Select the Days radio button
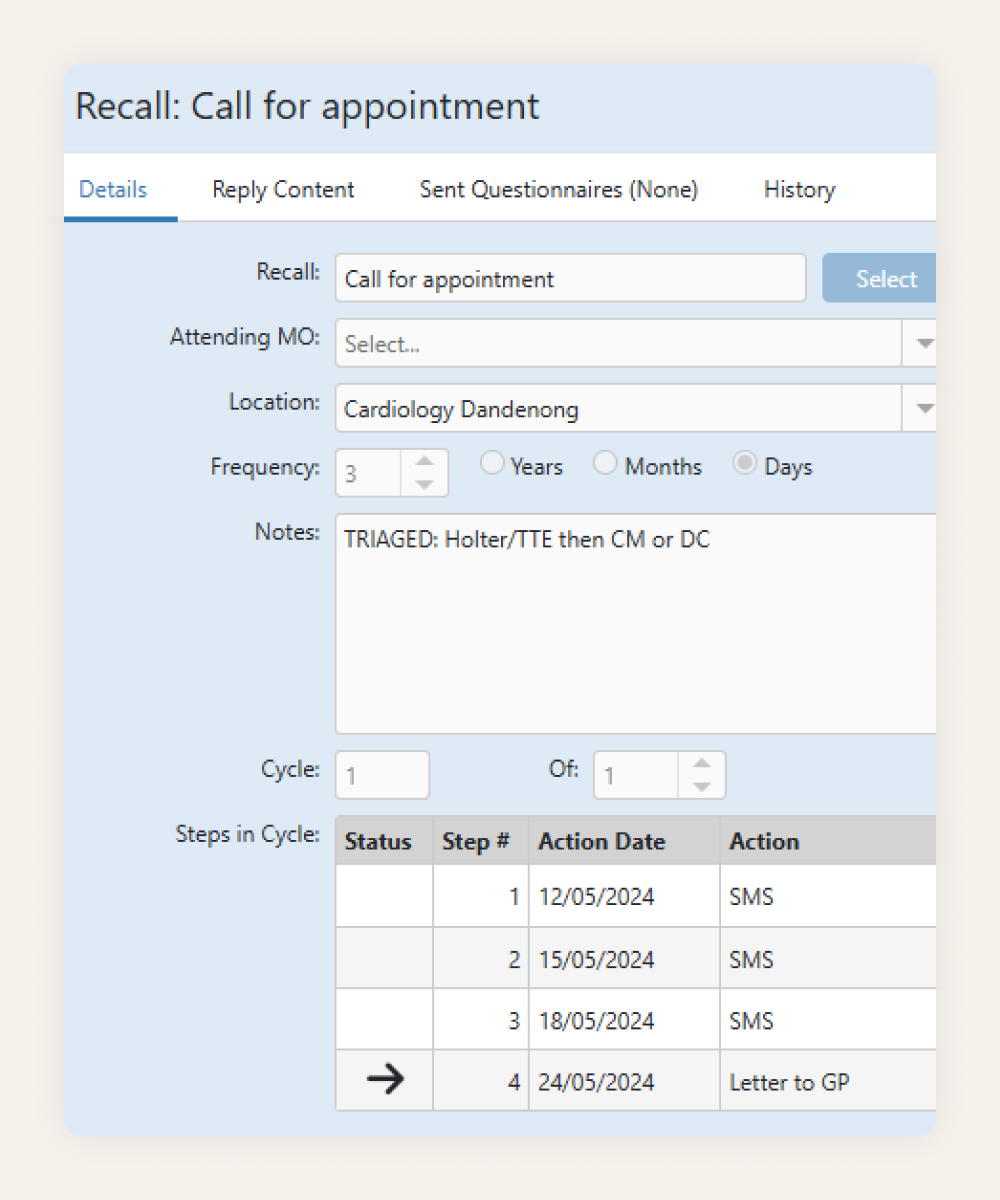Viewport: 1000px width, 1200px height. point(744,464)
